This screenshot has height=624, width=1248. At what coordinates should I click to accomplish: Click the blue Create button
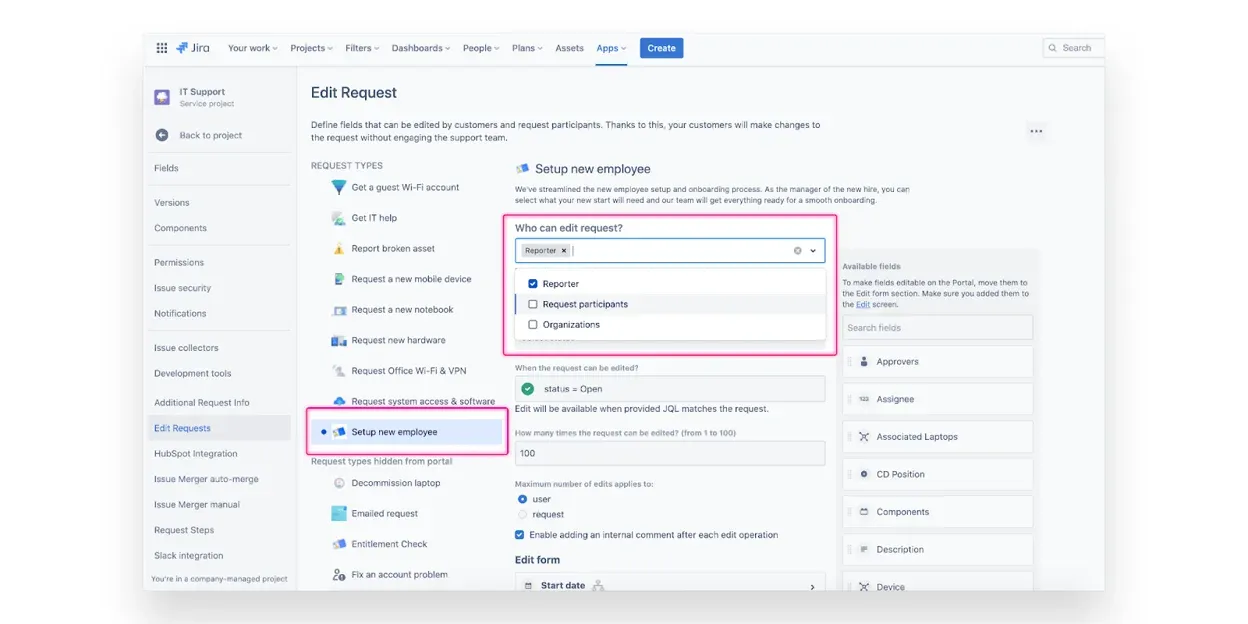pos(661,48)
